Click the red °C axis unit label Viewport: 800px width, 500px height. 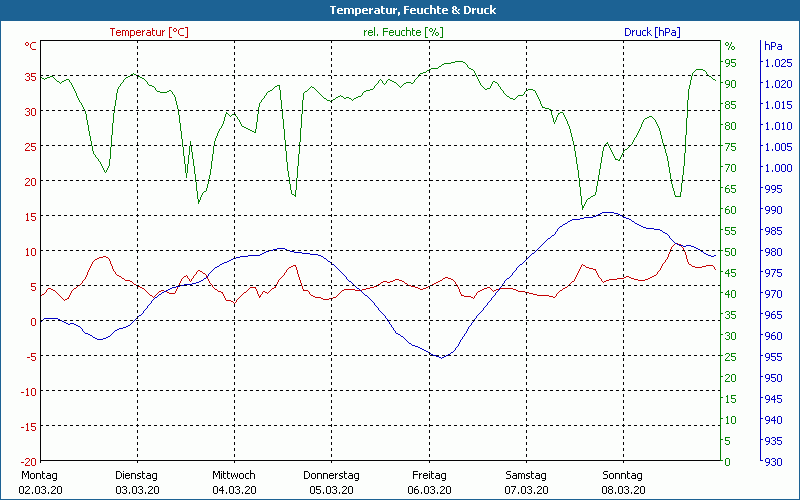click(x=31, y=46)
